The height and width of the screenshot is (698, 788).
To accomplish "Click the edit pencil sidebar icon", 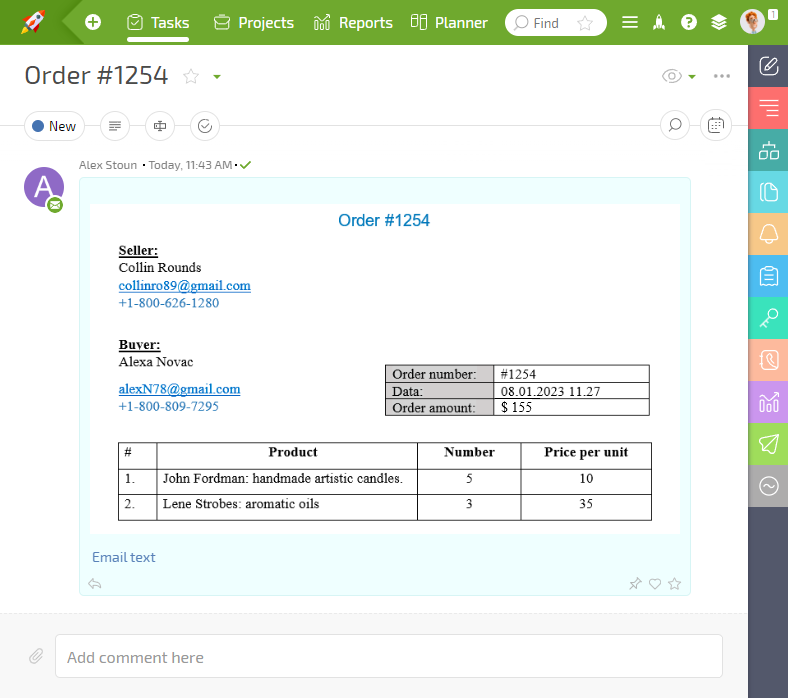I will (x=768, y=66).
